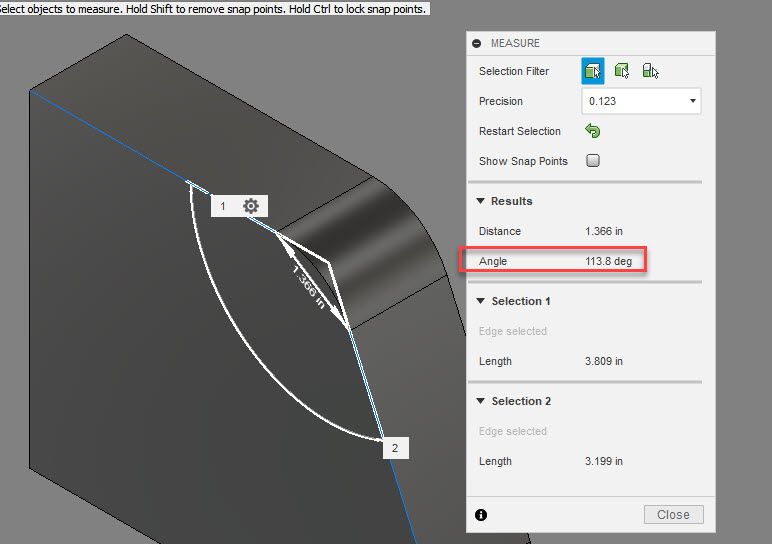Click the green Restart Selection arrow
This screenshot has height=544, width=772.
[593, 131]
